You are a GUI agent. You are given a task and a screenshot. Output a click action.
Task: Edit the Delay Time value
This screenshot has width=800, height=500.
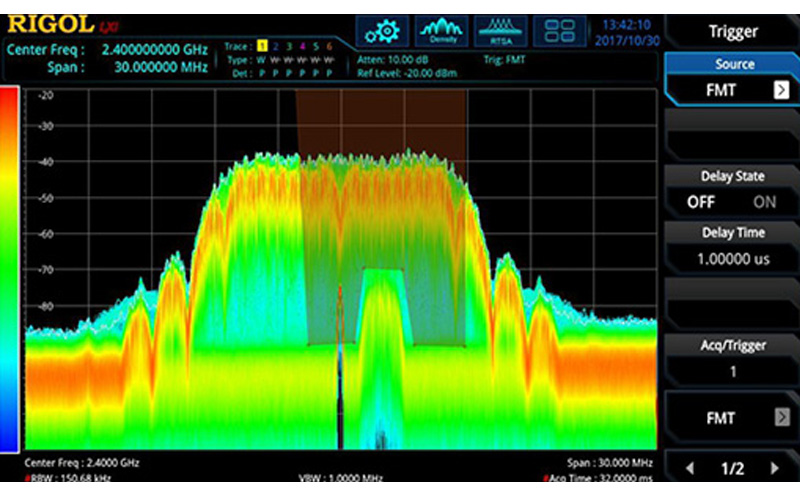[733, 259]
